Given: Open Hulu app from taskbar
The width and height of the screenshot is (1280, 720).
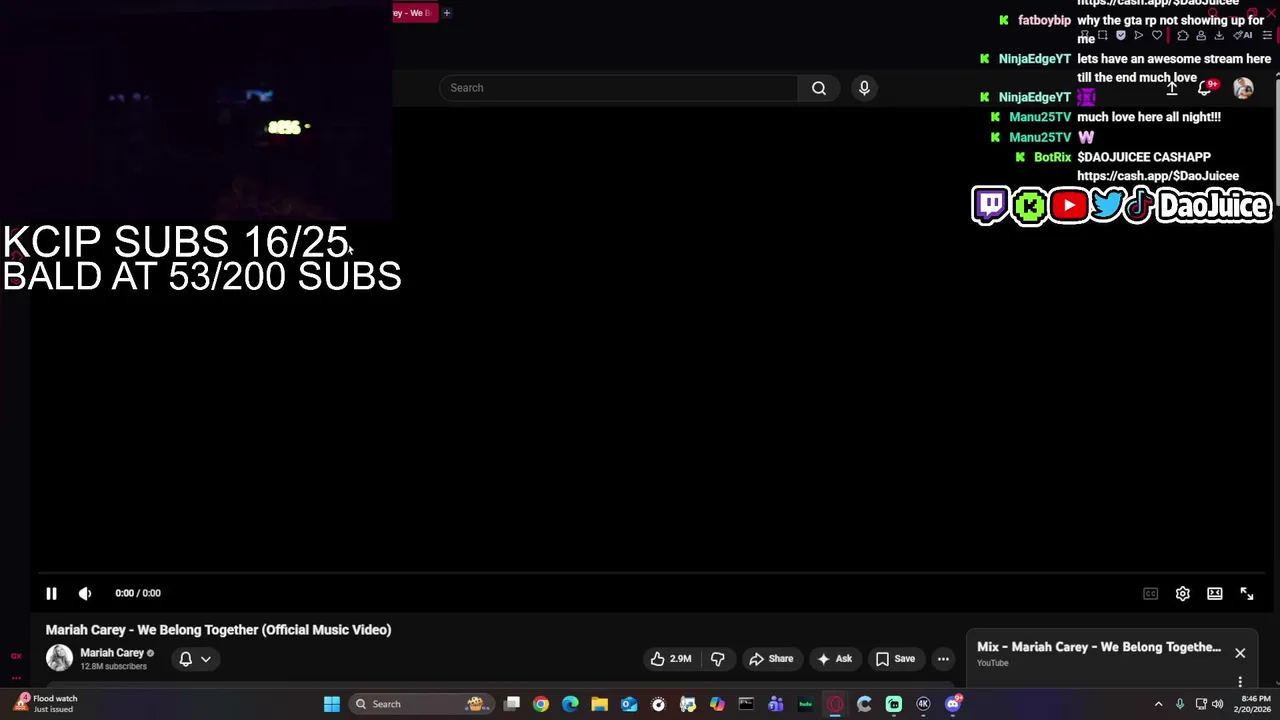Looking at the screenshot, I should pos(805,704).
